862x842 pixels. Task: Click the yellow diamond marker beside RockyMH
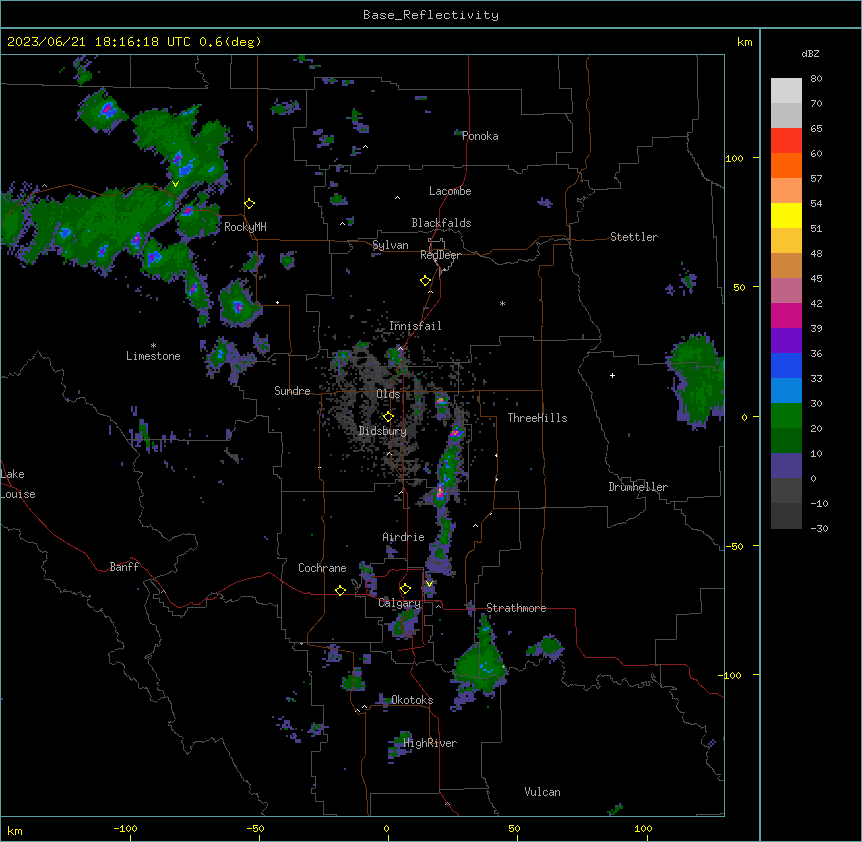tap(250, 204)
